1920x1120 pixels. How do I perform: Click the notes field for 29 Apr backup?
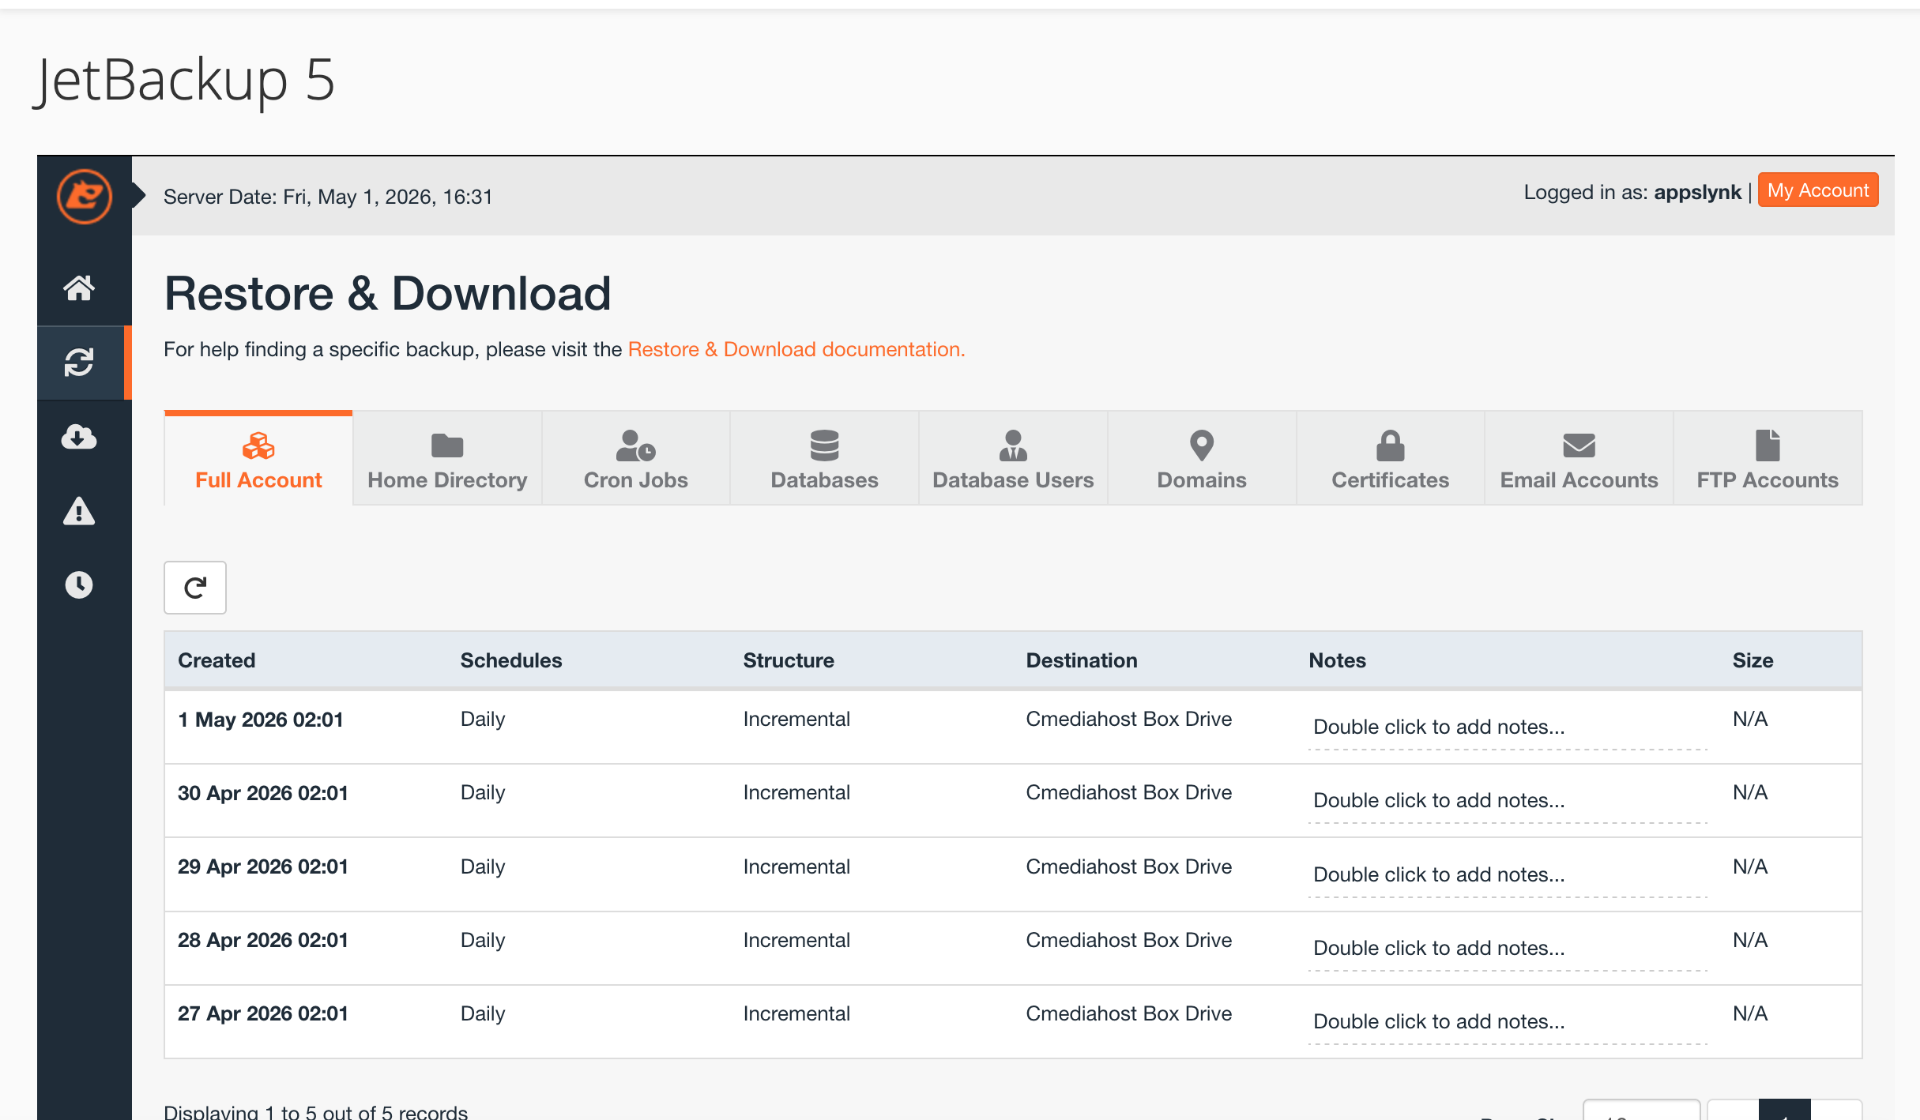[1507, 874]
